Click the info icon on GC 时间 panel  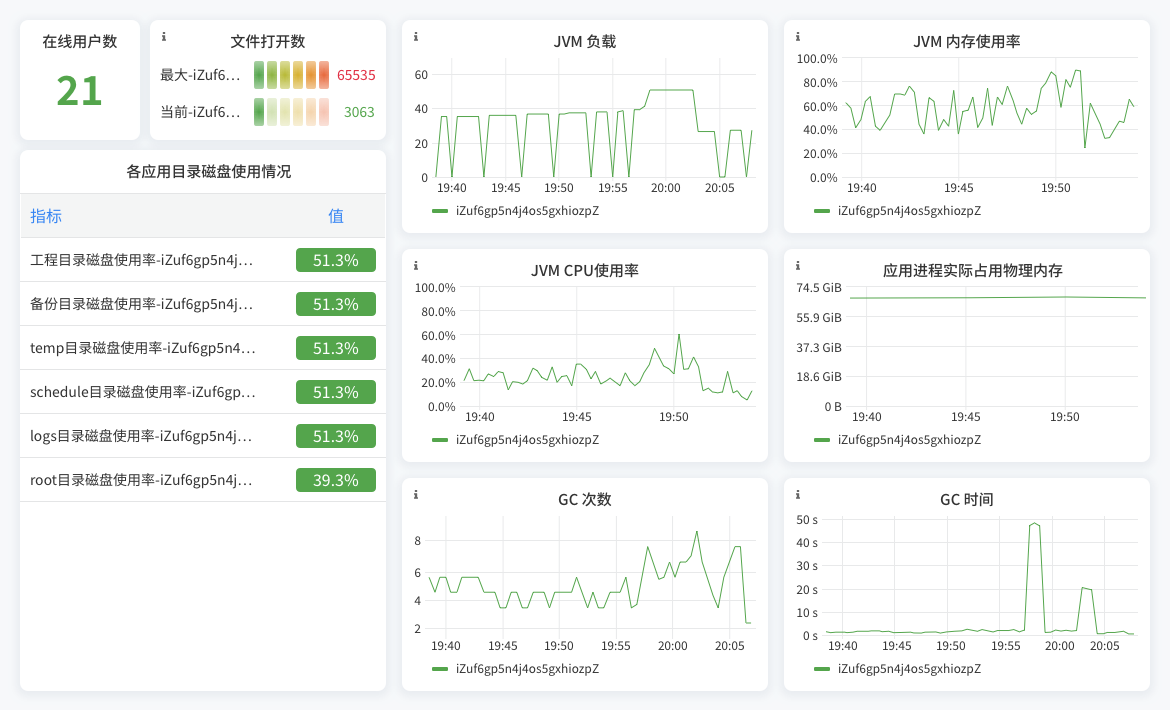point(796,496)
